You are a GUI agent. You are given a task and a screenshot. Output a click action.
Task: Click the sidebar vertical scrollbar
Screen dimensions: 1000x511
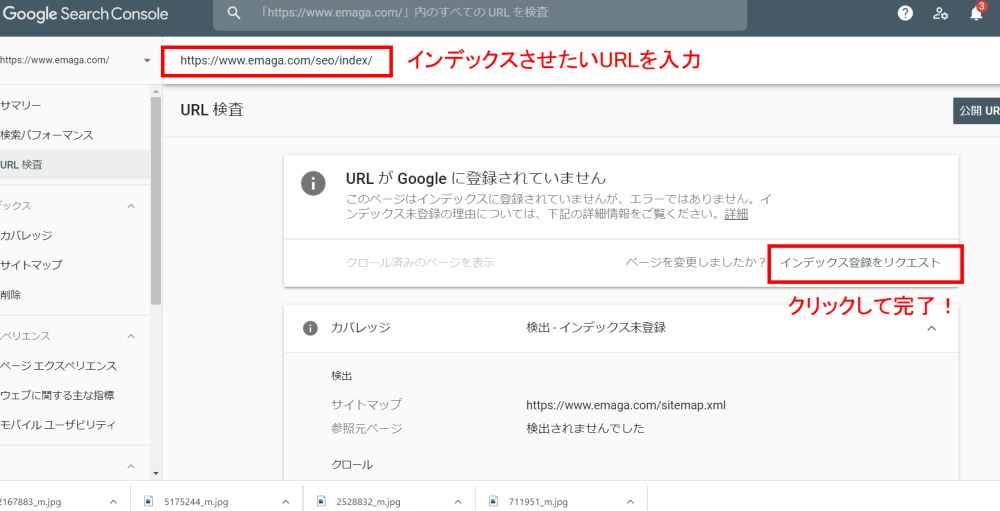click(155, 200)
